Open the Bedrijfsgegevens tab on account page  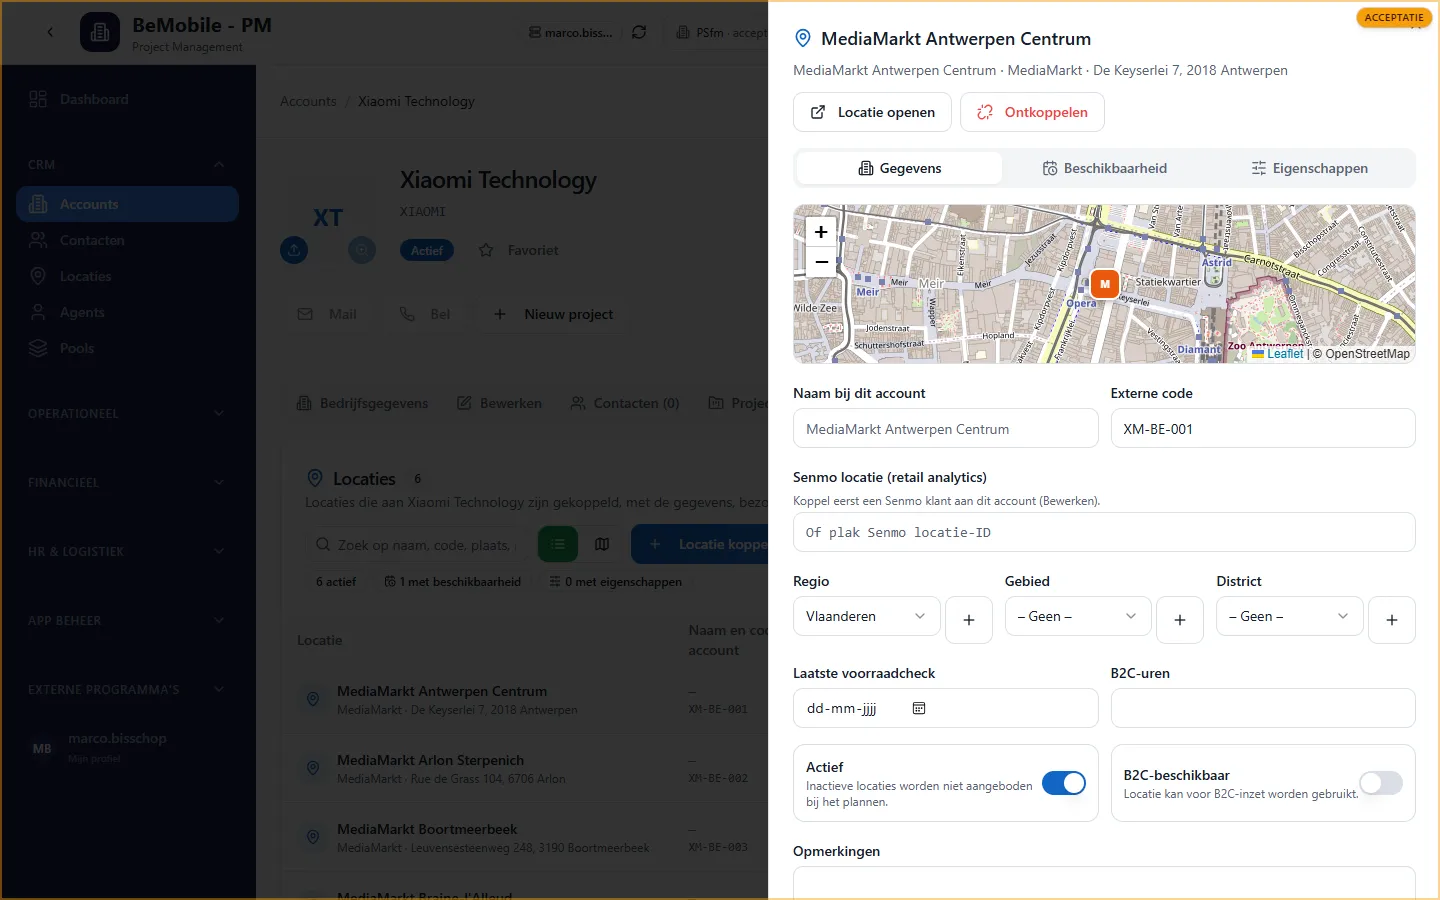pyautogui.click(x=362, y=403)
